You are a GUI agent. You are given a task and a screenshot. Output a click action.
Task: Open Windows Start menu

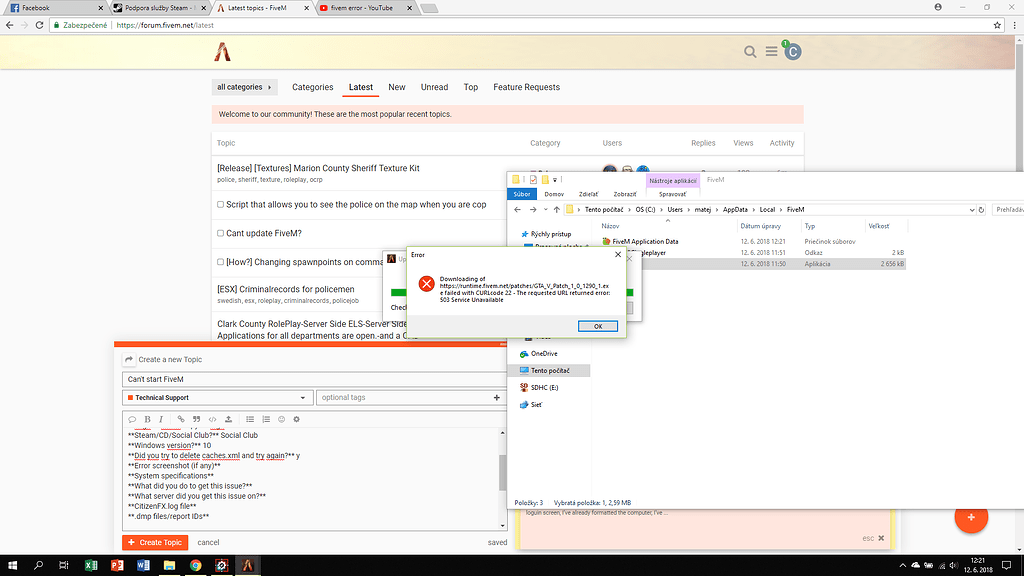[x=12, y=566]
